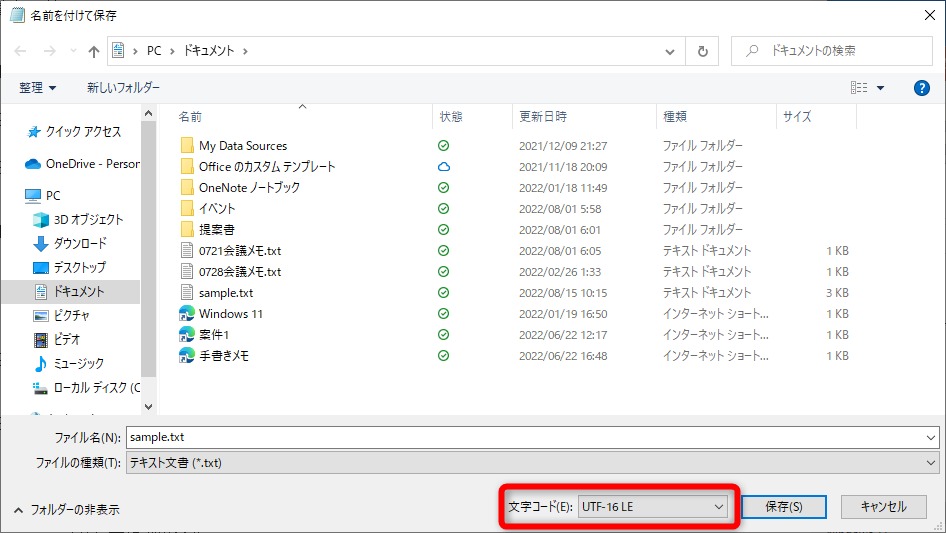The width and height of the screenshot is (946, 533).
Task: Select ローカル ディスク in the sidebar
Action: click(86, 388)
